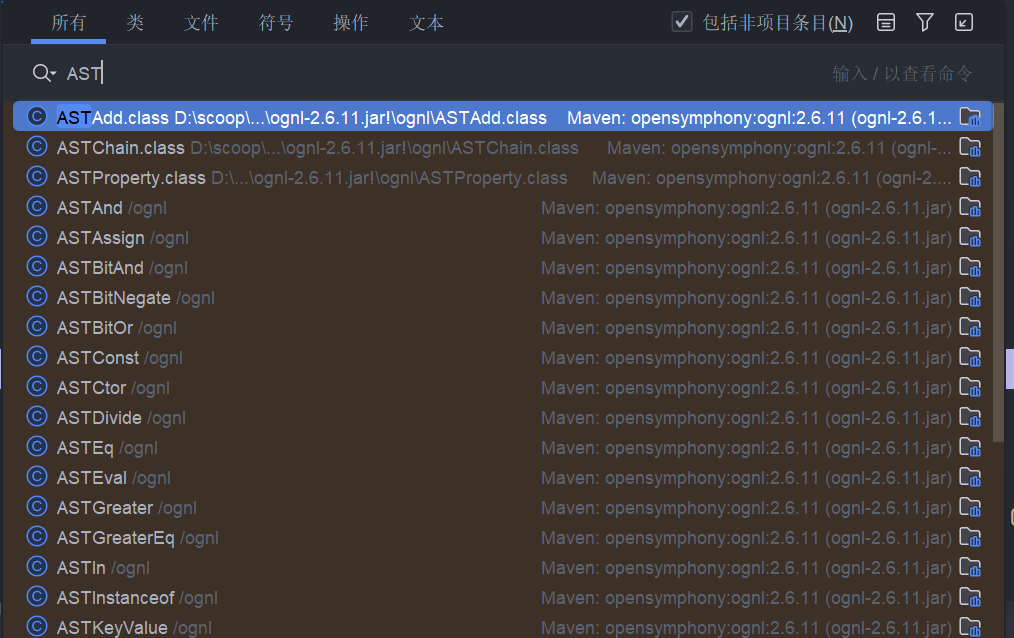Click class icon beside ASTGreaterEq
Screen dimensions: 1014x638
click(x=37, y=537)
